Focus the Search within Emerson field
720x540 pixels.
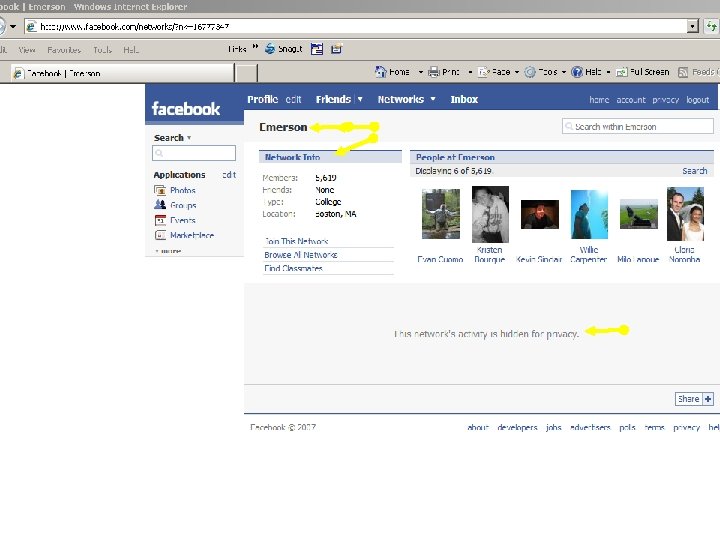pyautogui.click(x=638, y=126)
